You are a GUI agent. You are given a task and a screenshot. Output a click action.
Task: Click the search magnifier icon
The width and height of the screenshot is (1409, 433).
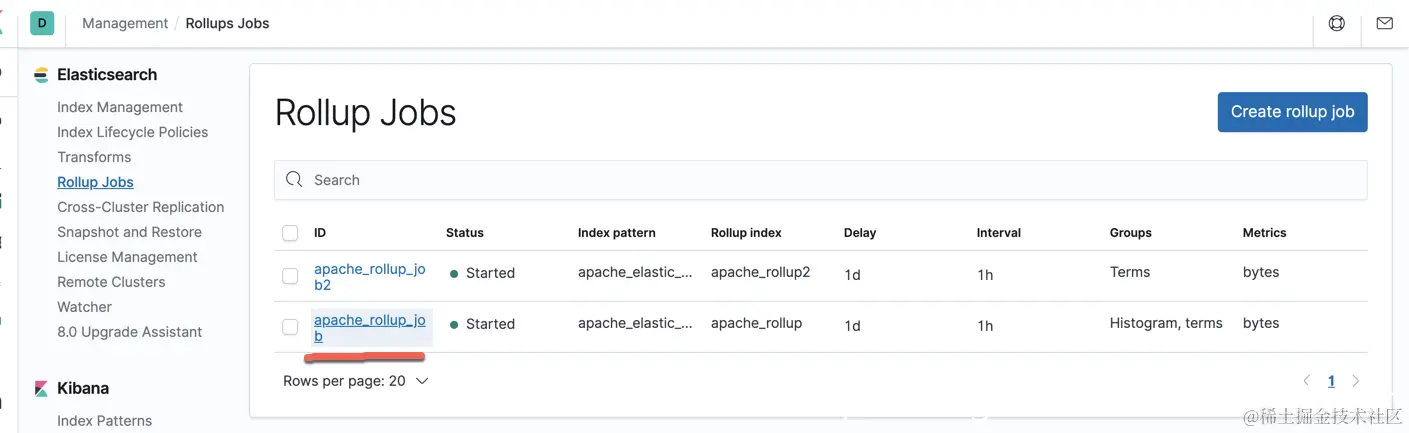click(294, 180)
